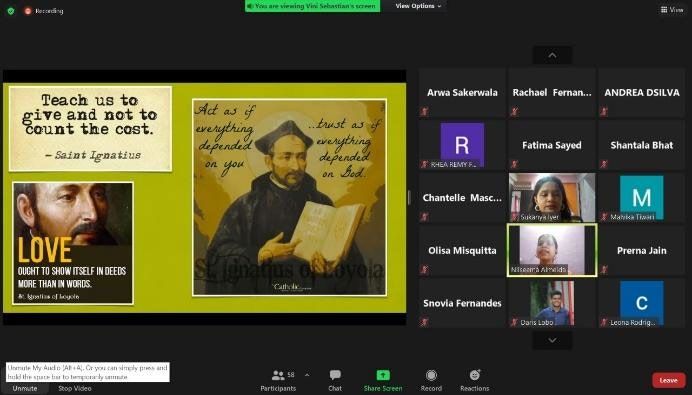Open the Reactions smiley icon
The height and width of the screenshot is (395, 692).
coord(475,375)
